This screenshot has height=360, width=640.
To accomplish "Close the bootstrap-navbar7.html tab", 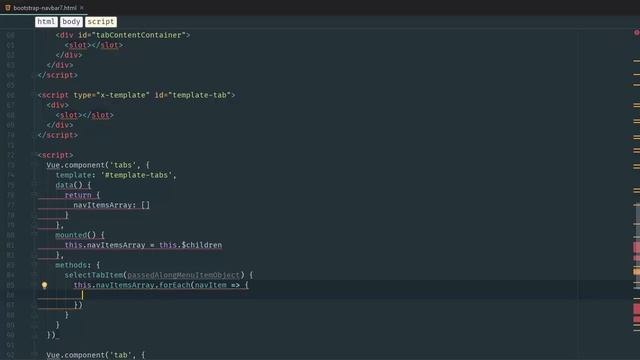I will click(x=82, y=8).
